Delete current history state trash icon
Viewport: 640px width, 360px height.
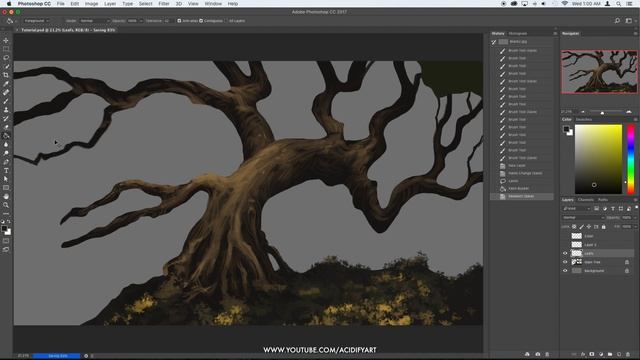547,354
